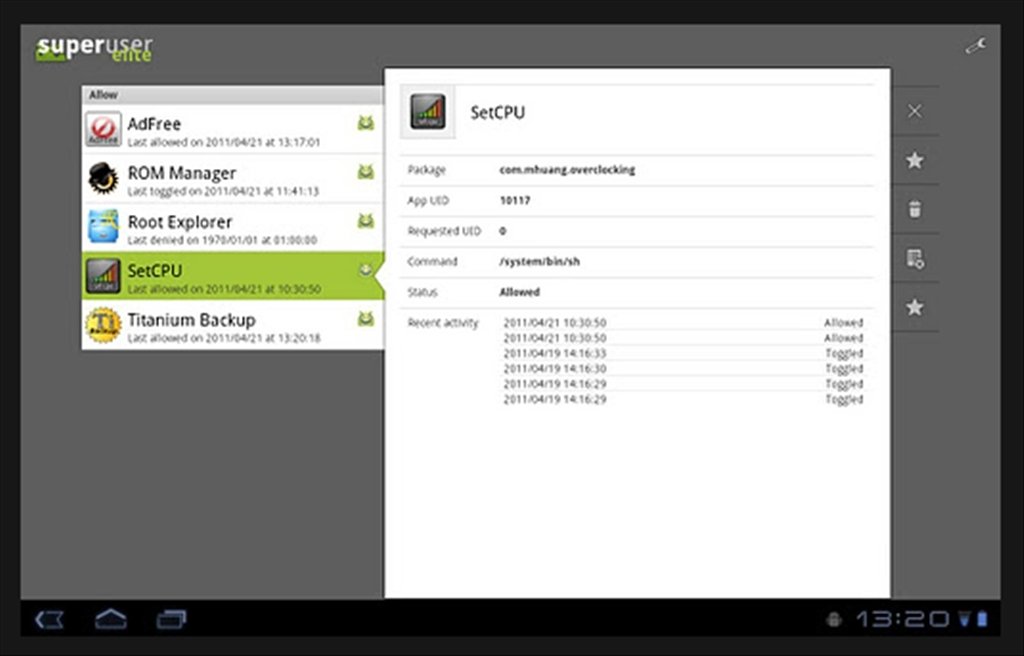Click the large SetCPU icon in details panel
This screenshot has height=656, width=1024.
point(428,112)
